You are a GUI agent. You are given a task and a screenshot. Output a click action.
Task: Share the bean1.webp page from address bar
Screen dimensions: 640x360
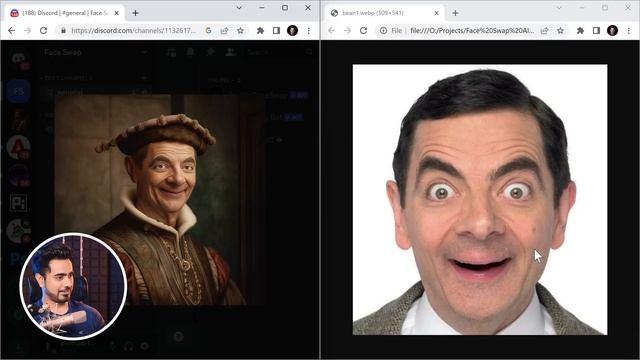tap(544, 31)
